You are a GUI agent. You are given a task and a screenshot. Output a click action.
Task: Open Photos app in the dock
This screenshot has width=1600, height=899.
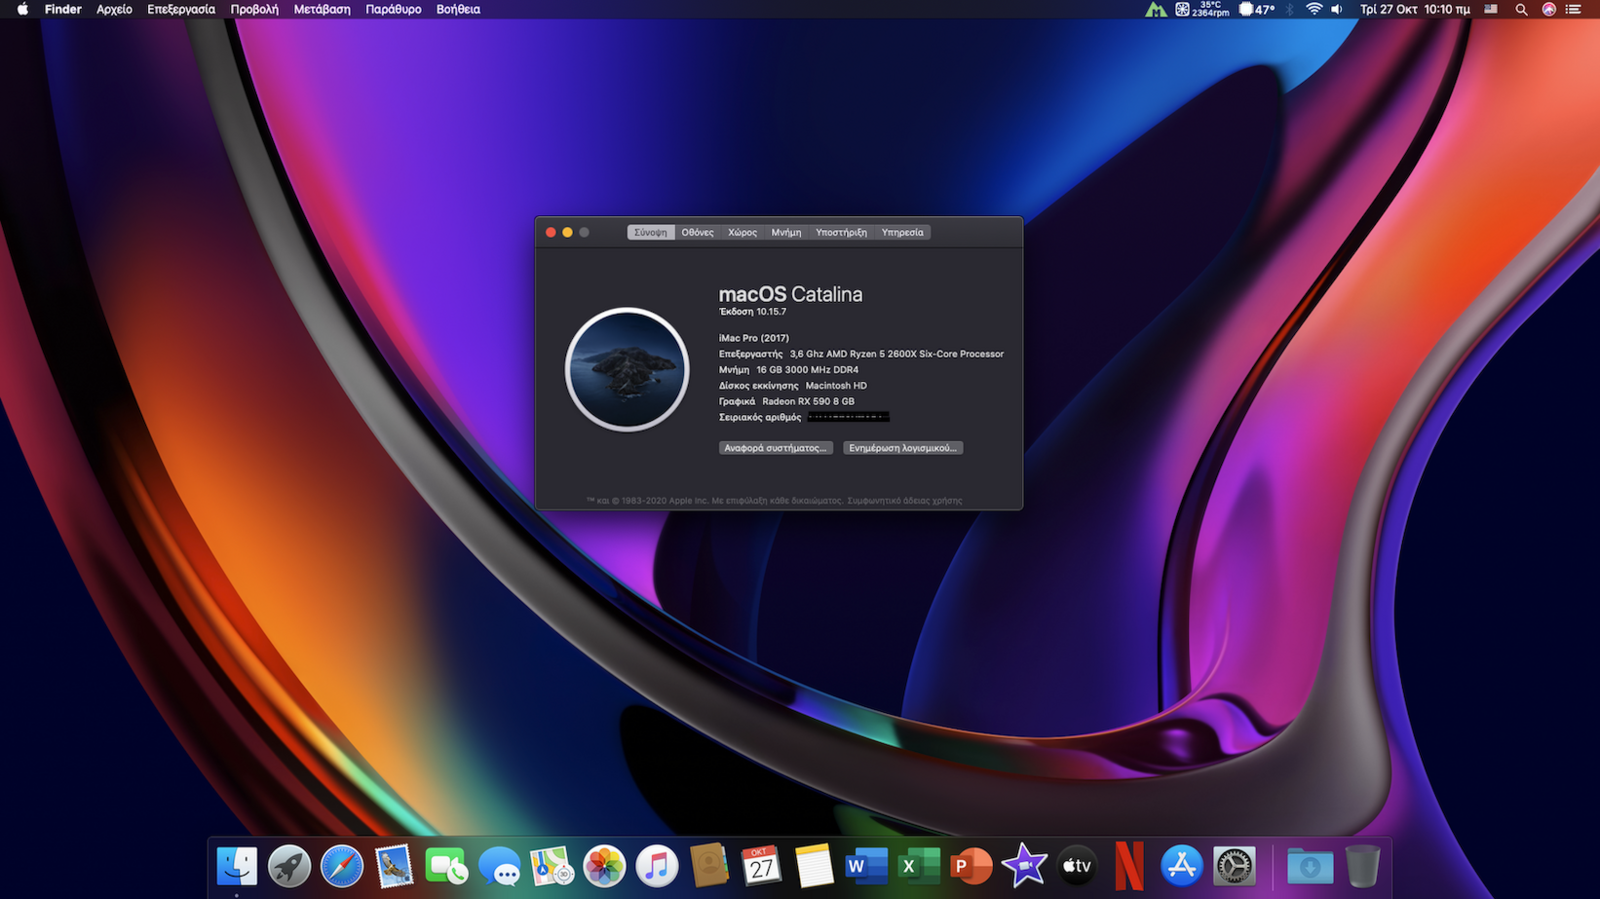pyautogui.click(x=604, y=866)
